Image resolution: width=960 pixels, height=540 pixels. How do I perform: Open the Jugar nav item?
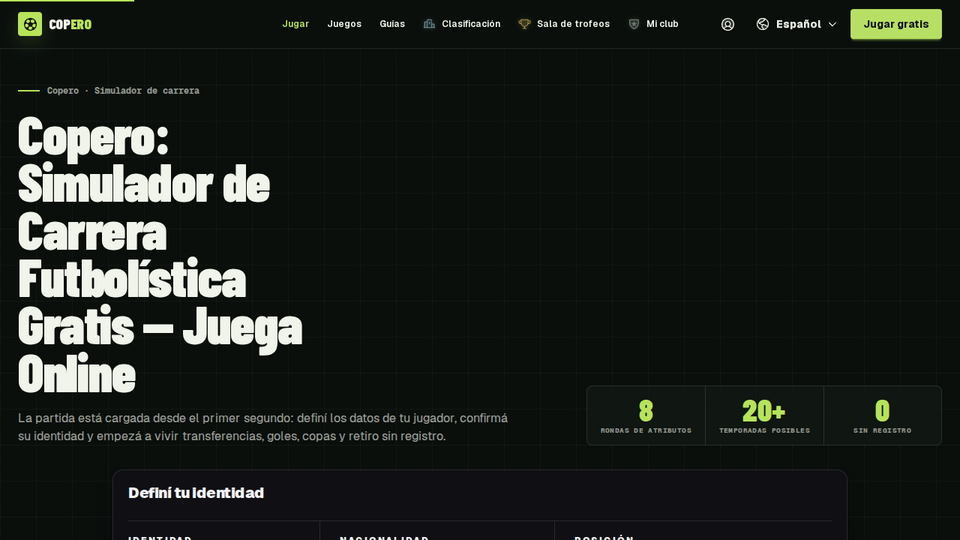(x=296, y=24)
